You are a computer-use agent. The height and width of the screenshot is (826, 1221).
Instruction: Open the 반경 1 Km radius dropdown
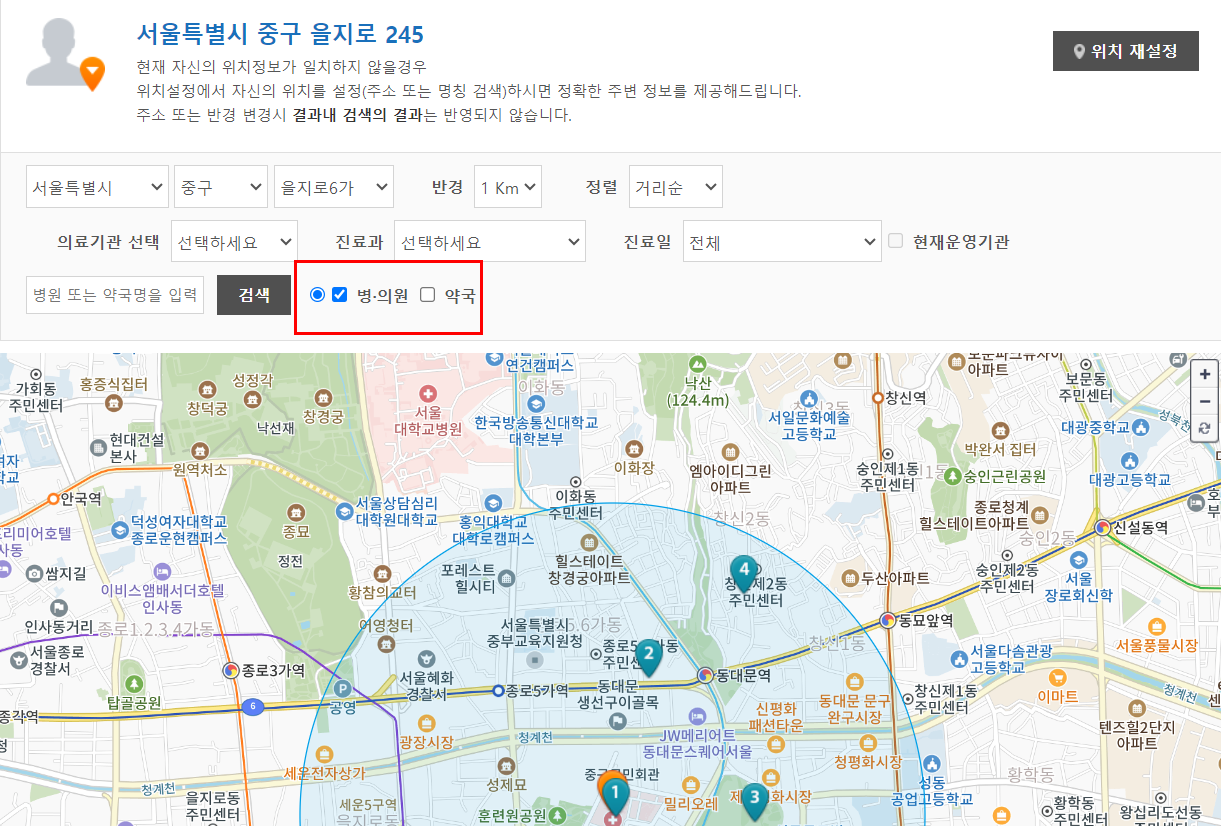[508, 187]
